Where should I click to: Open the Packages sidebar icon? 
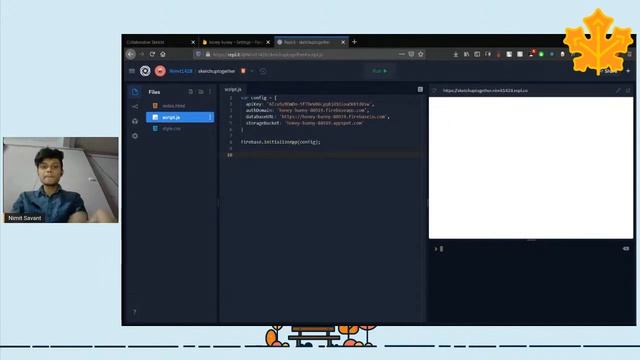pyautogui.click(x=135, y=121)
